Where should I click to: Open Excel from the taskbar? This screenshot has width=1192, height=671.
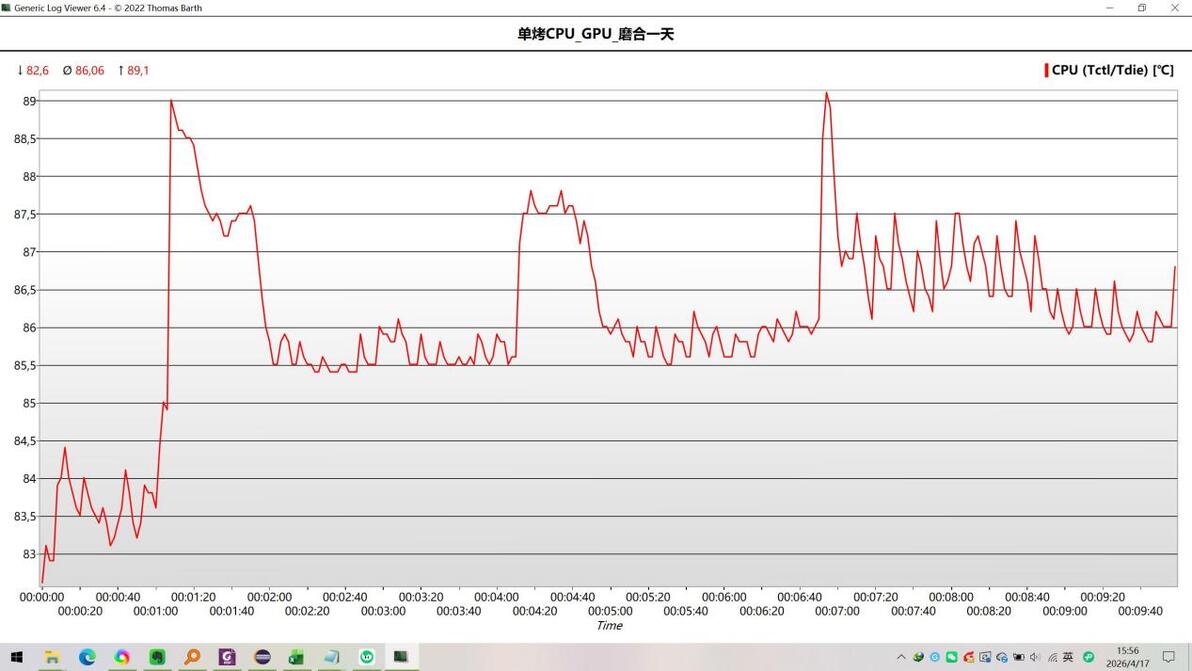coord(296,657)
